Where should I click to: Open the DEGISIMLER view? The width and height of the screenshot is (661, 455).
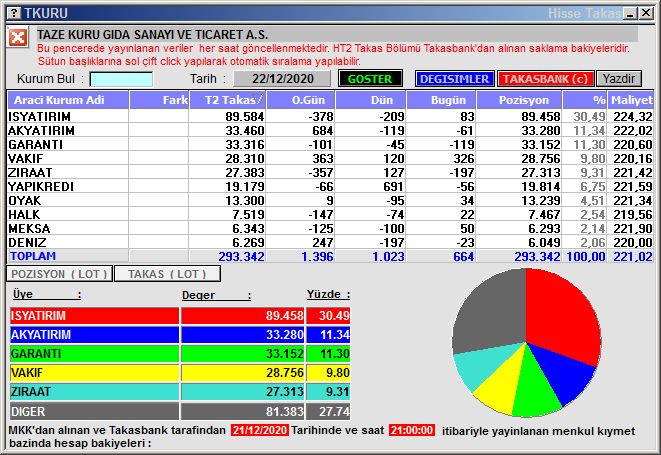[x=454, y=79]
